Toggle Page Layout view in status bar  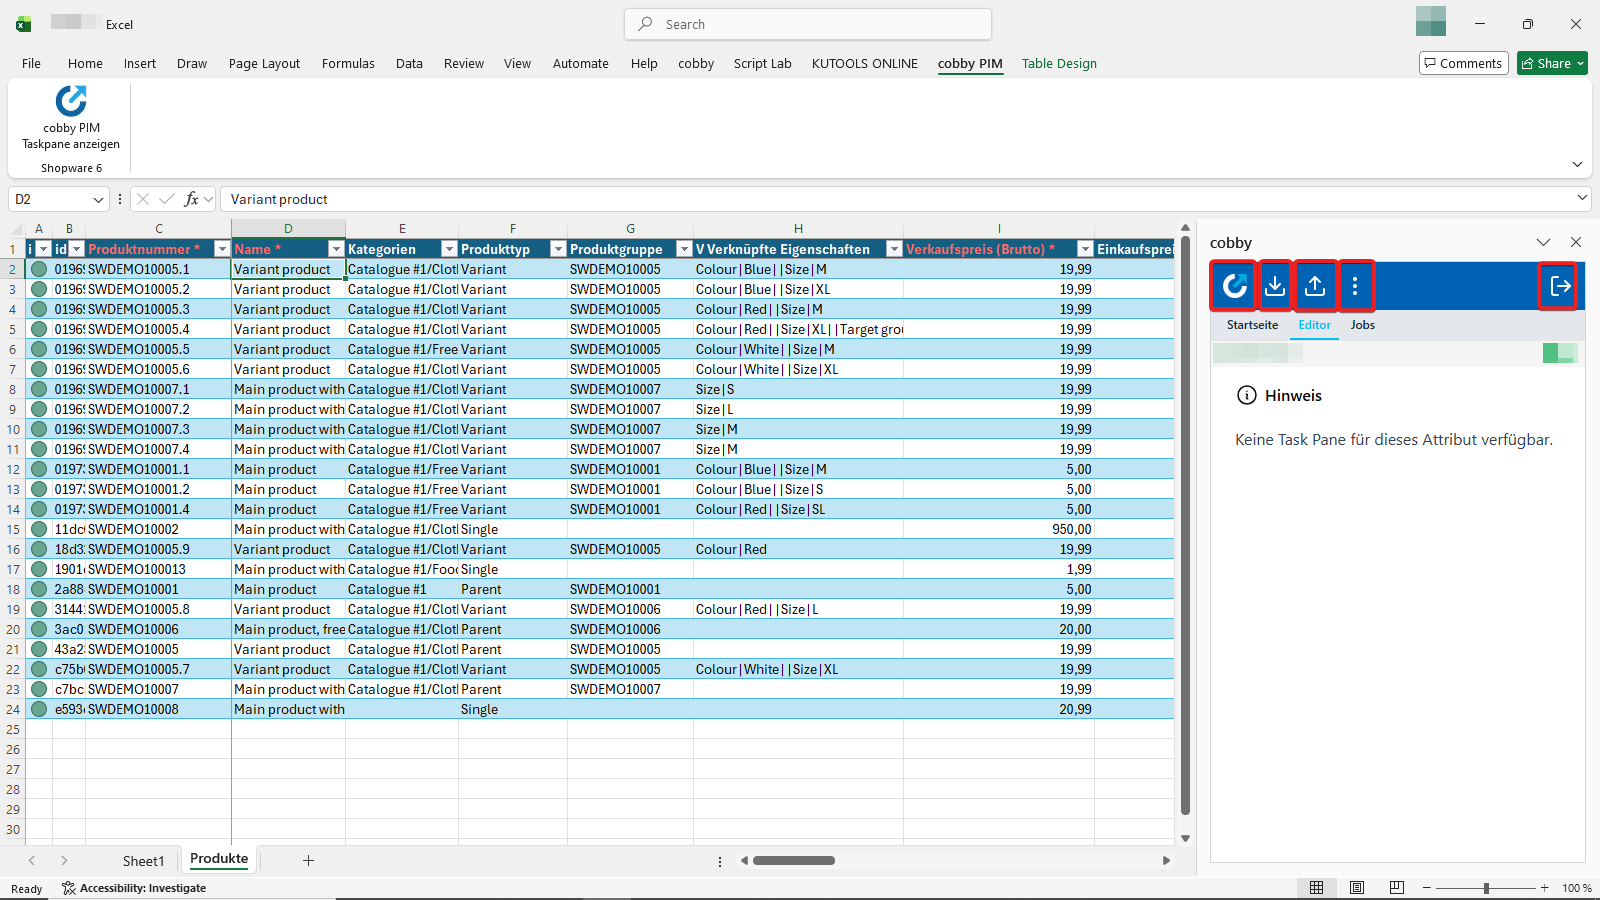pos(1356,887)
